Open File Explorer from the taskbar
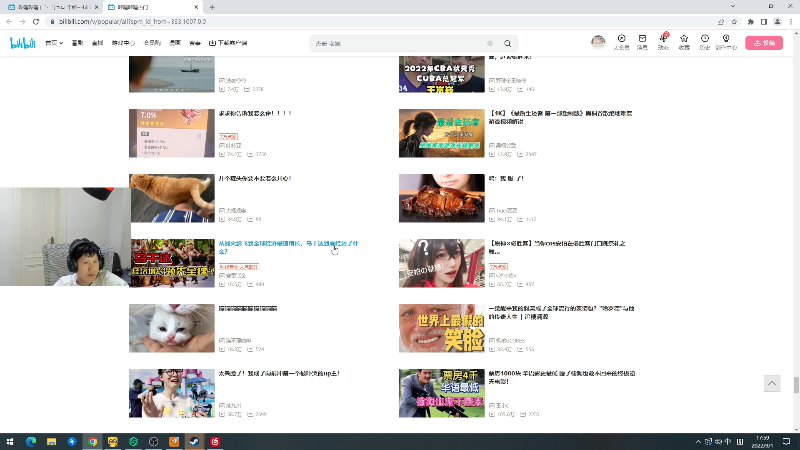The height and width of the screenshot is (450, 800). point(52,441)
